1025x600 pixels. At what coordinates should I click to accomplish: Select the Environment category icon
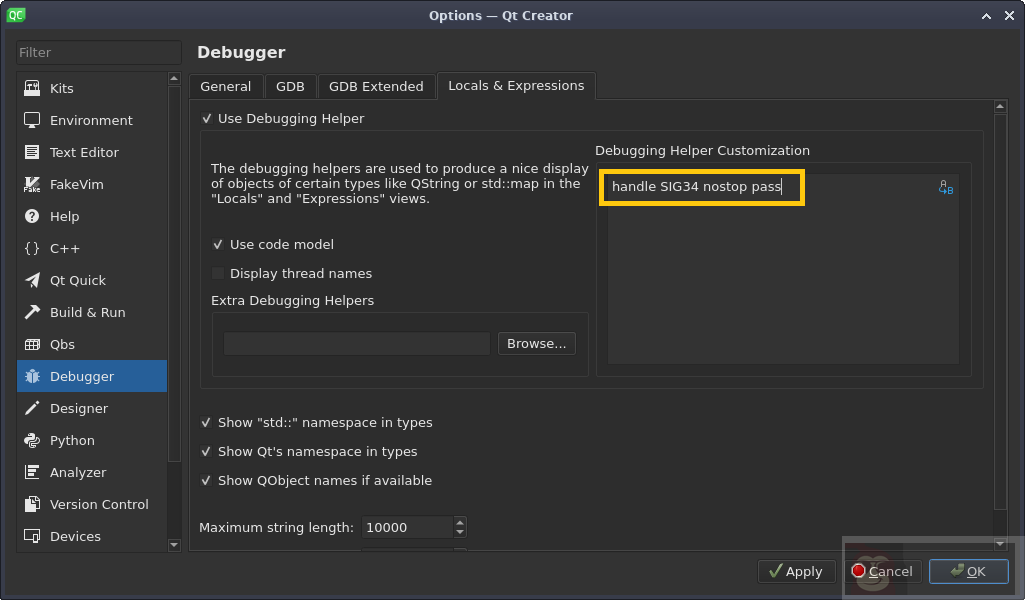[x=32, y=120]
